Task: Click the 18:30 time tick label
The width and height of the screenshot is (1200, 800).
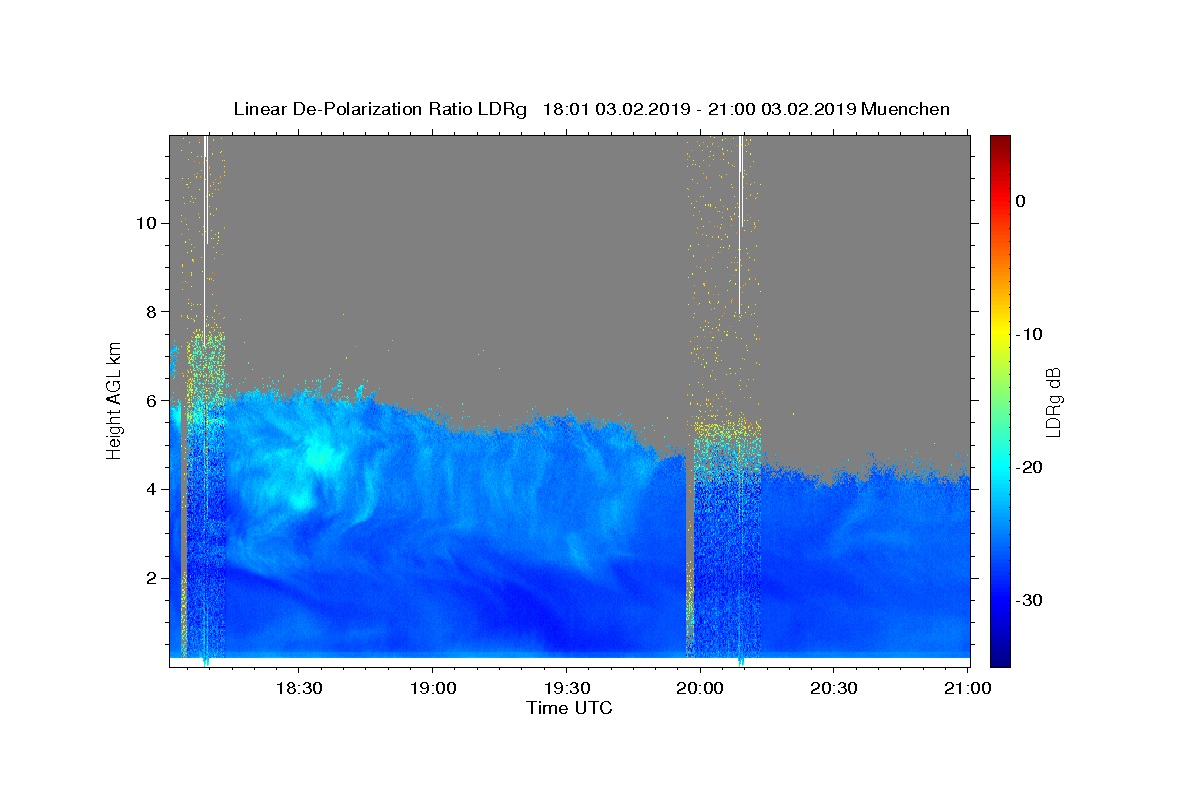Action: [x=298, y=689]
